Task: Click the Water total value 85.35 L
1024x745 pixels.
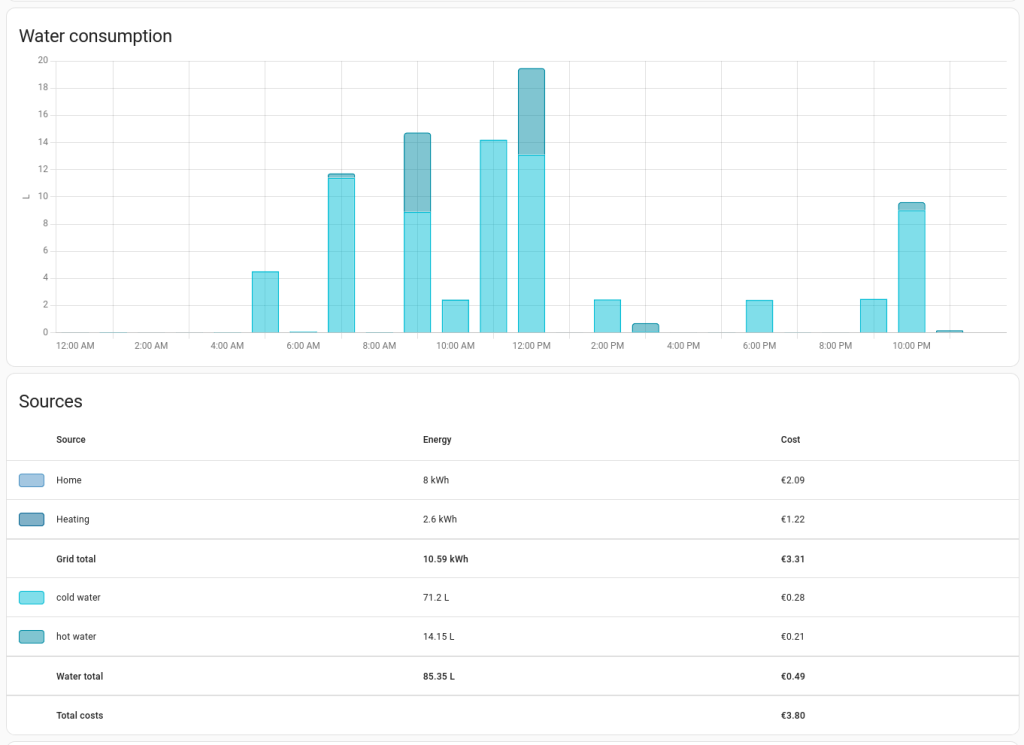Action: pos(439,676)
